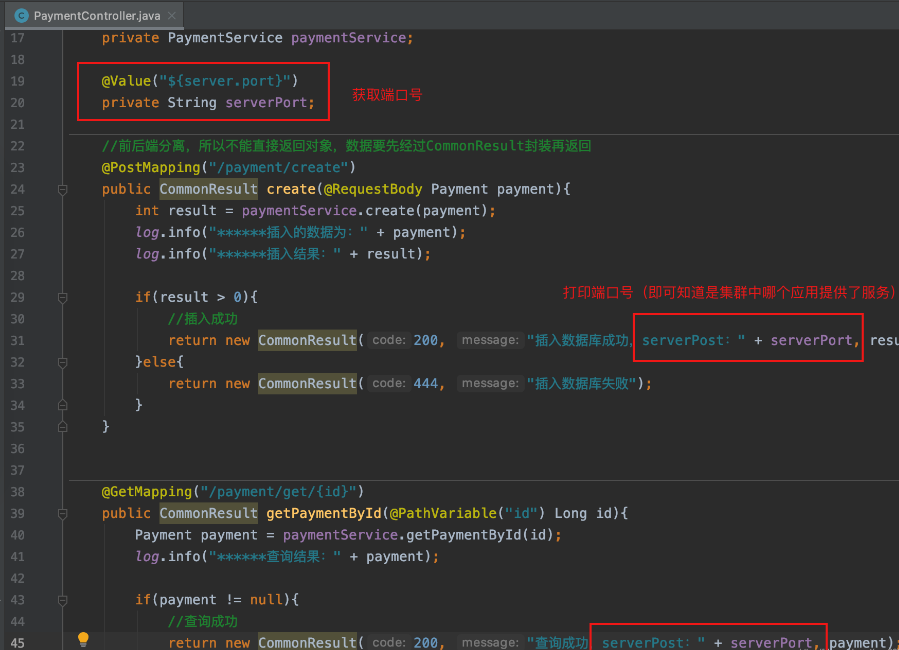The width and height of the screenshot is (899, 650).
Task: Click line number 19 in gutter
Action: 18,81
